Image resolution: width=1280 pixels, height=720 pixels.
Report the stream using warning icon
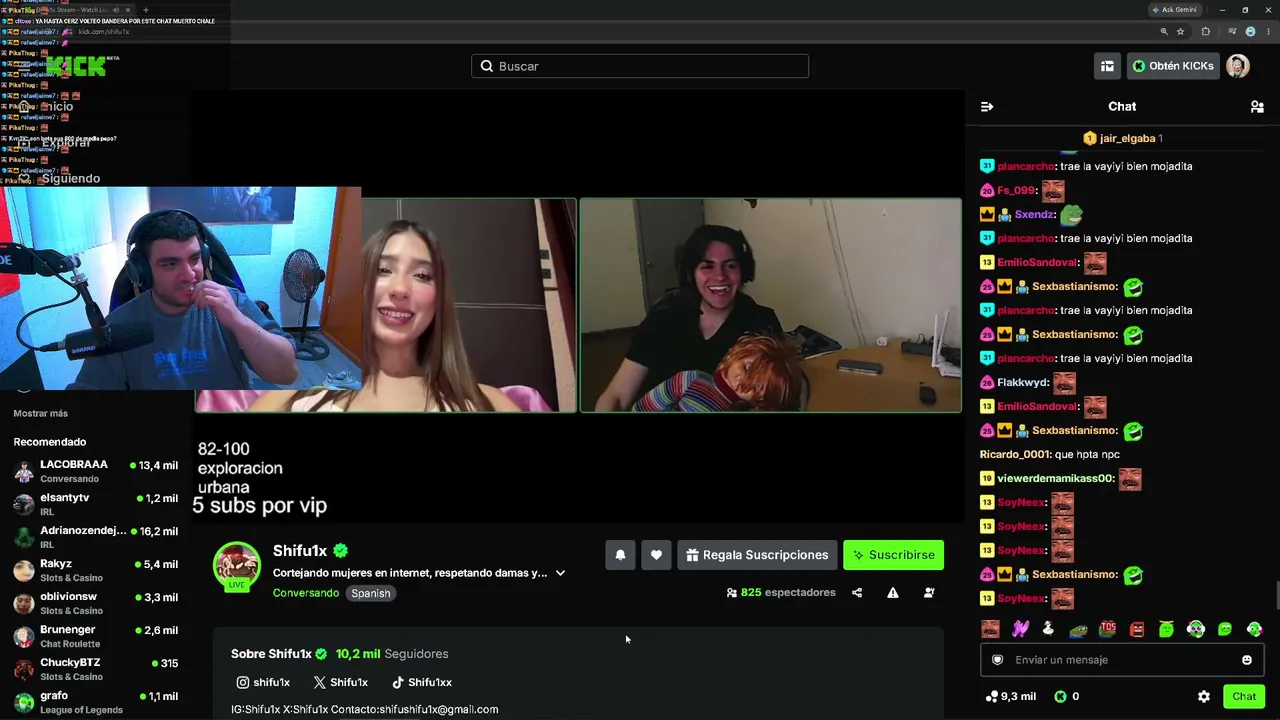[893, 593]
